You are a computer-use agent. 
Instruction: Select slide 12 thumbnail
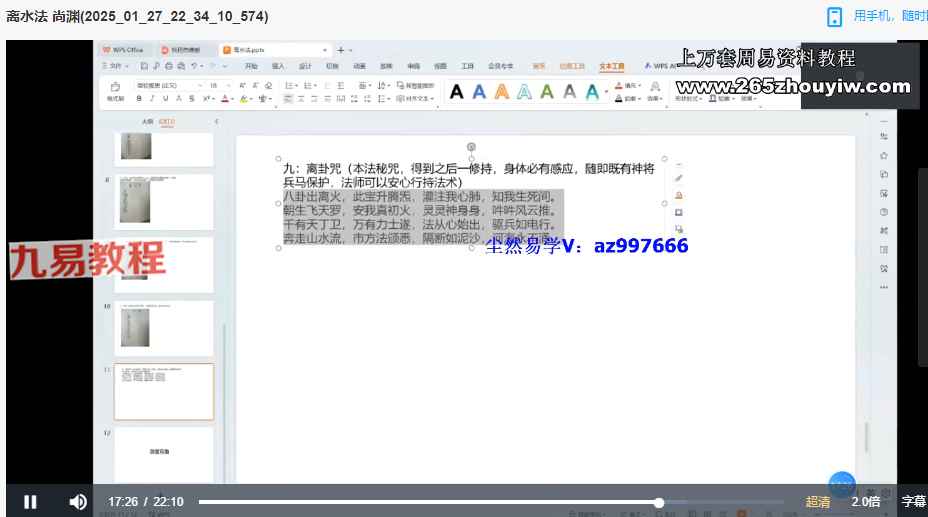tap(163, 453)
